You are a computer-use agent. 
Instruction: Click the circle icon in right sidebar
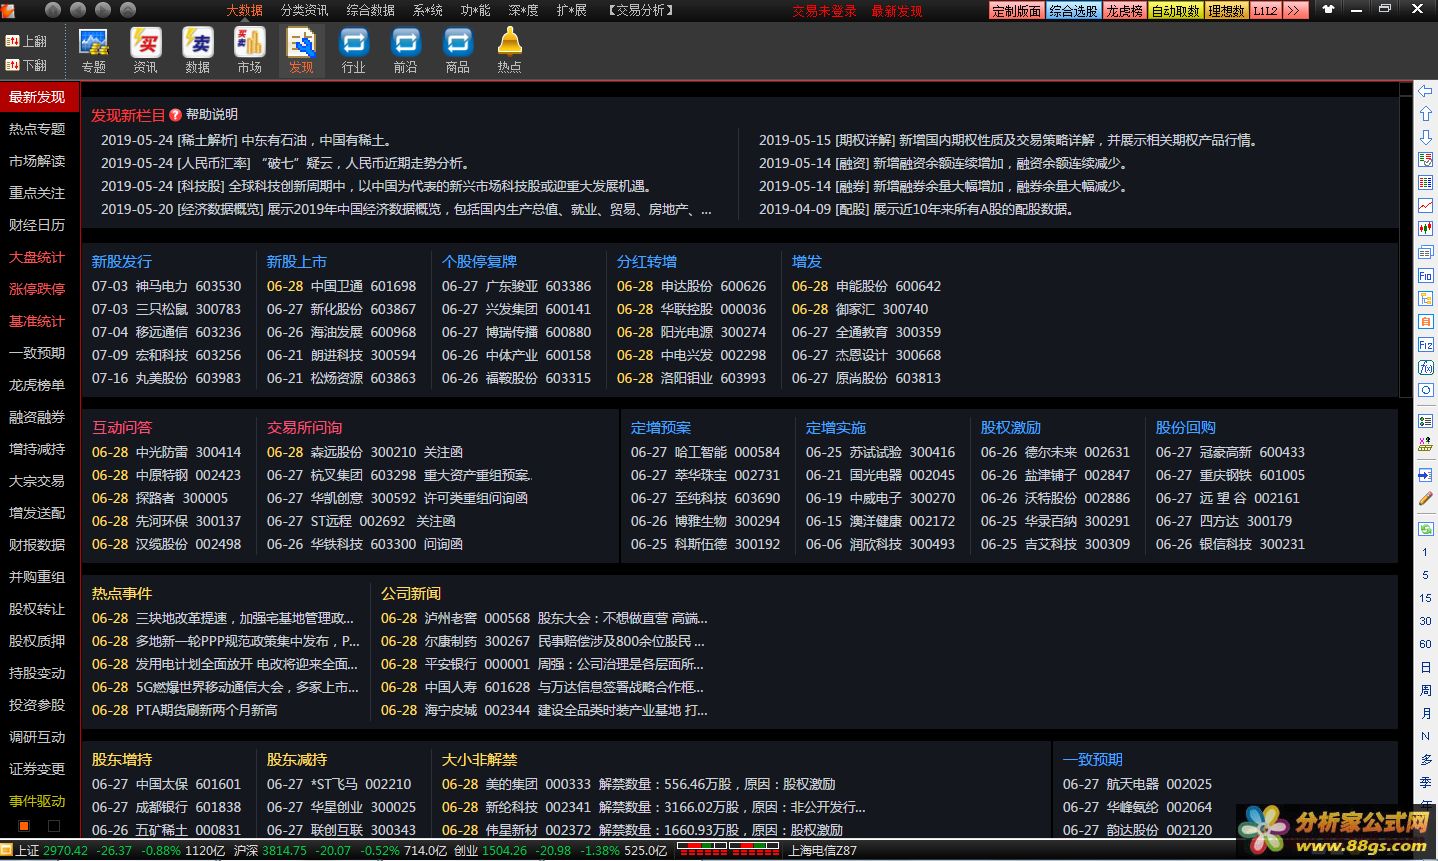point(1426,390)
